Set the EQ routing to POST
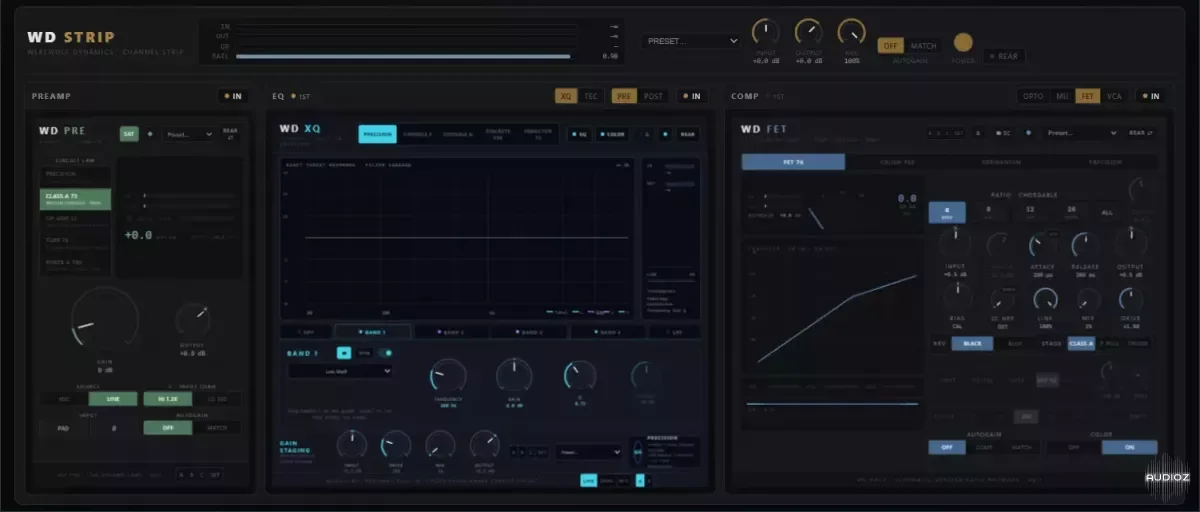The width and height of the screenshot is (1200, 512). point(653,96)
